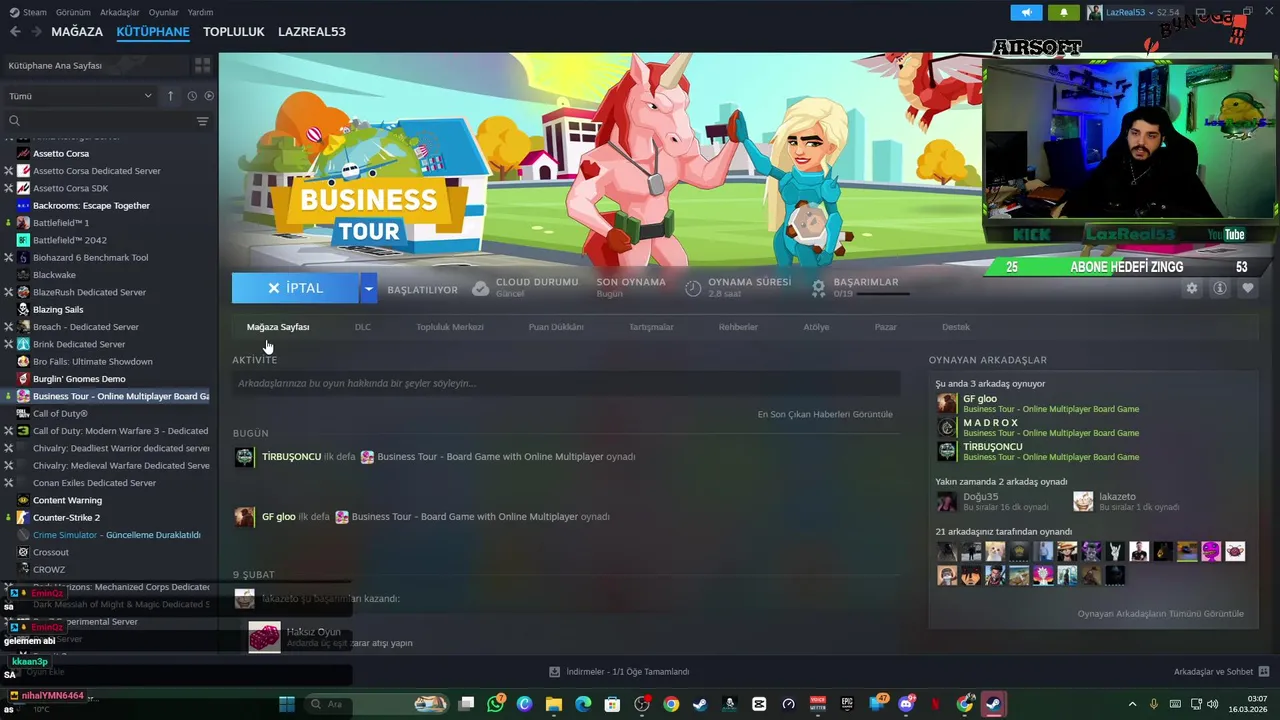Screen dimensions: 1280x720
Task: Open the DLC tab
Action: pyautogui.click(x=363, y=327)
